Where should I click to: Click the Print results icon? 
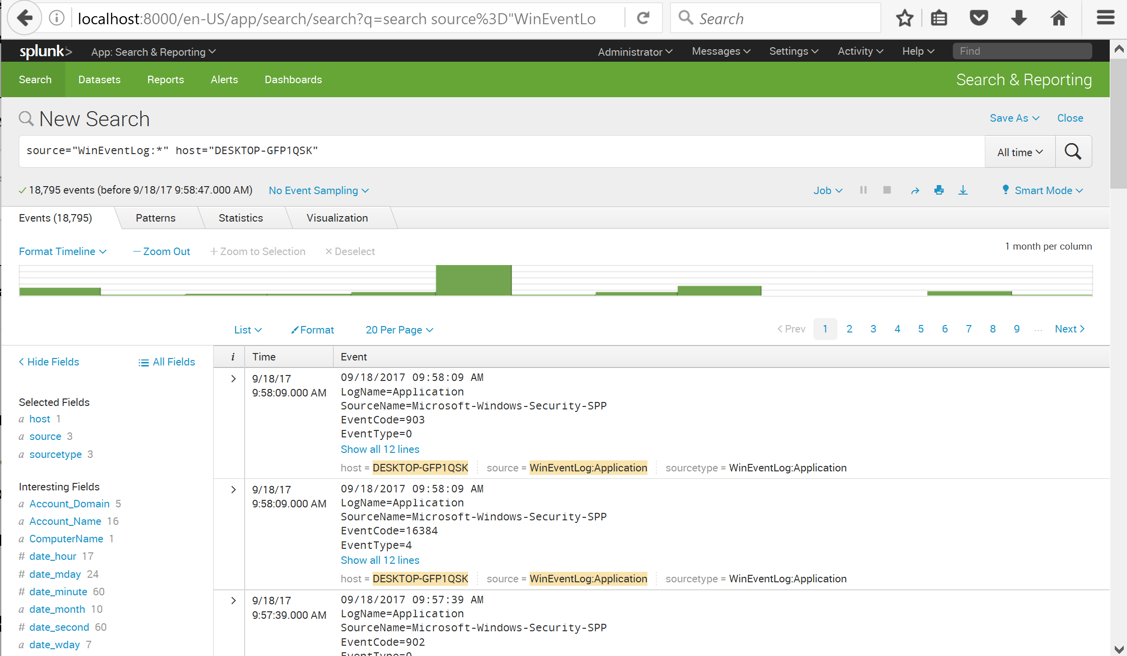coord(939,191)
